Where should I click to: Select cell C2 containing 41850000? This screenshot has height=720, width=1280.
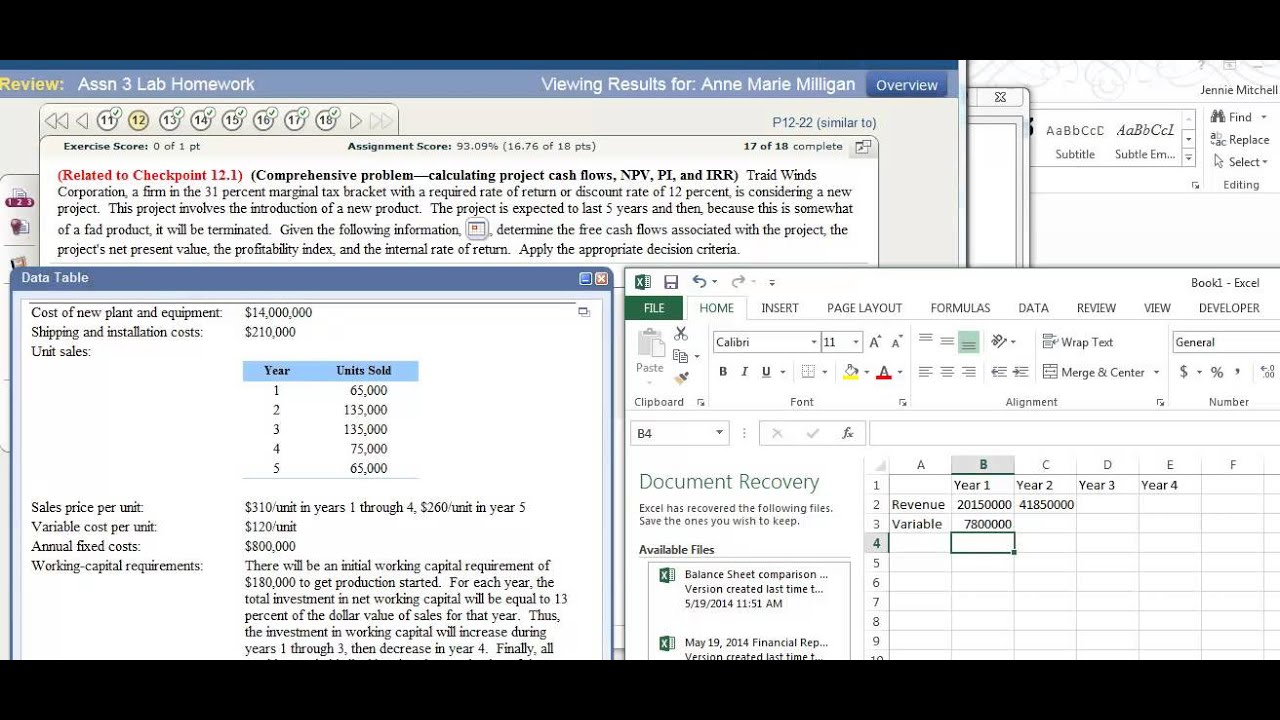coord(1046,504)
